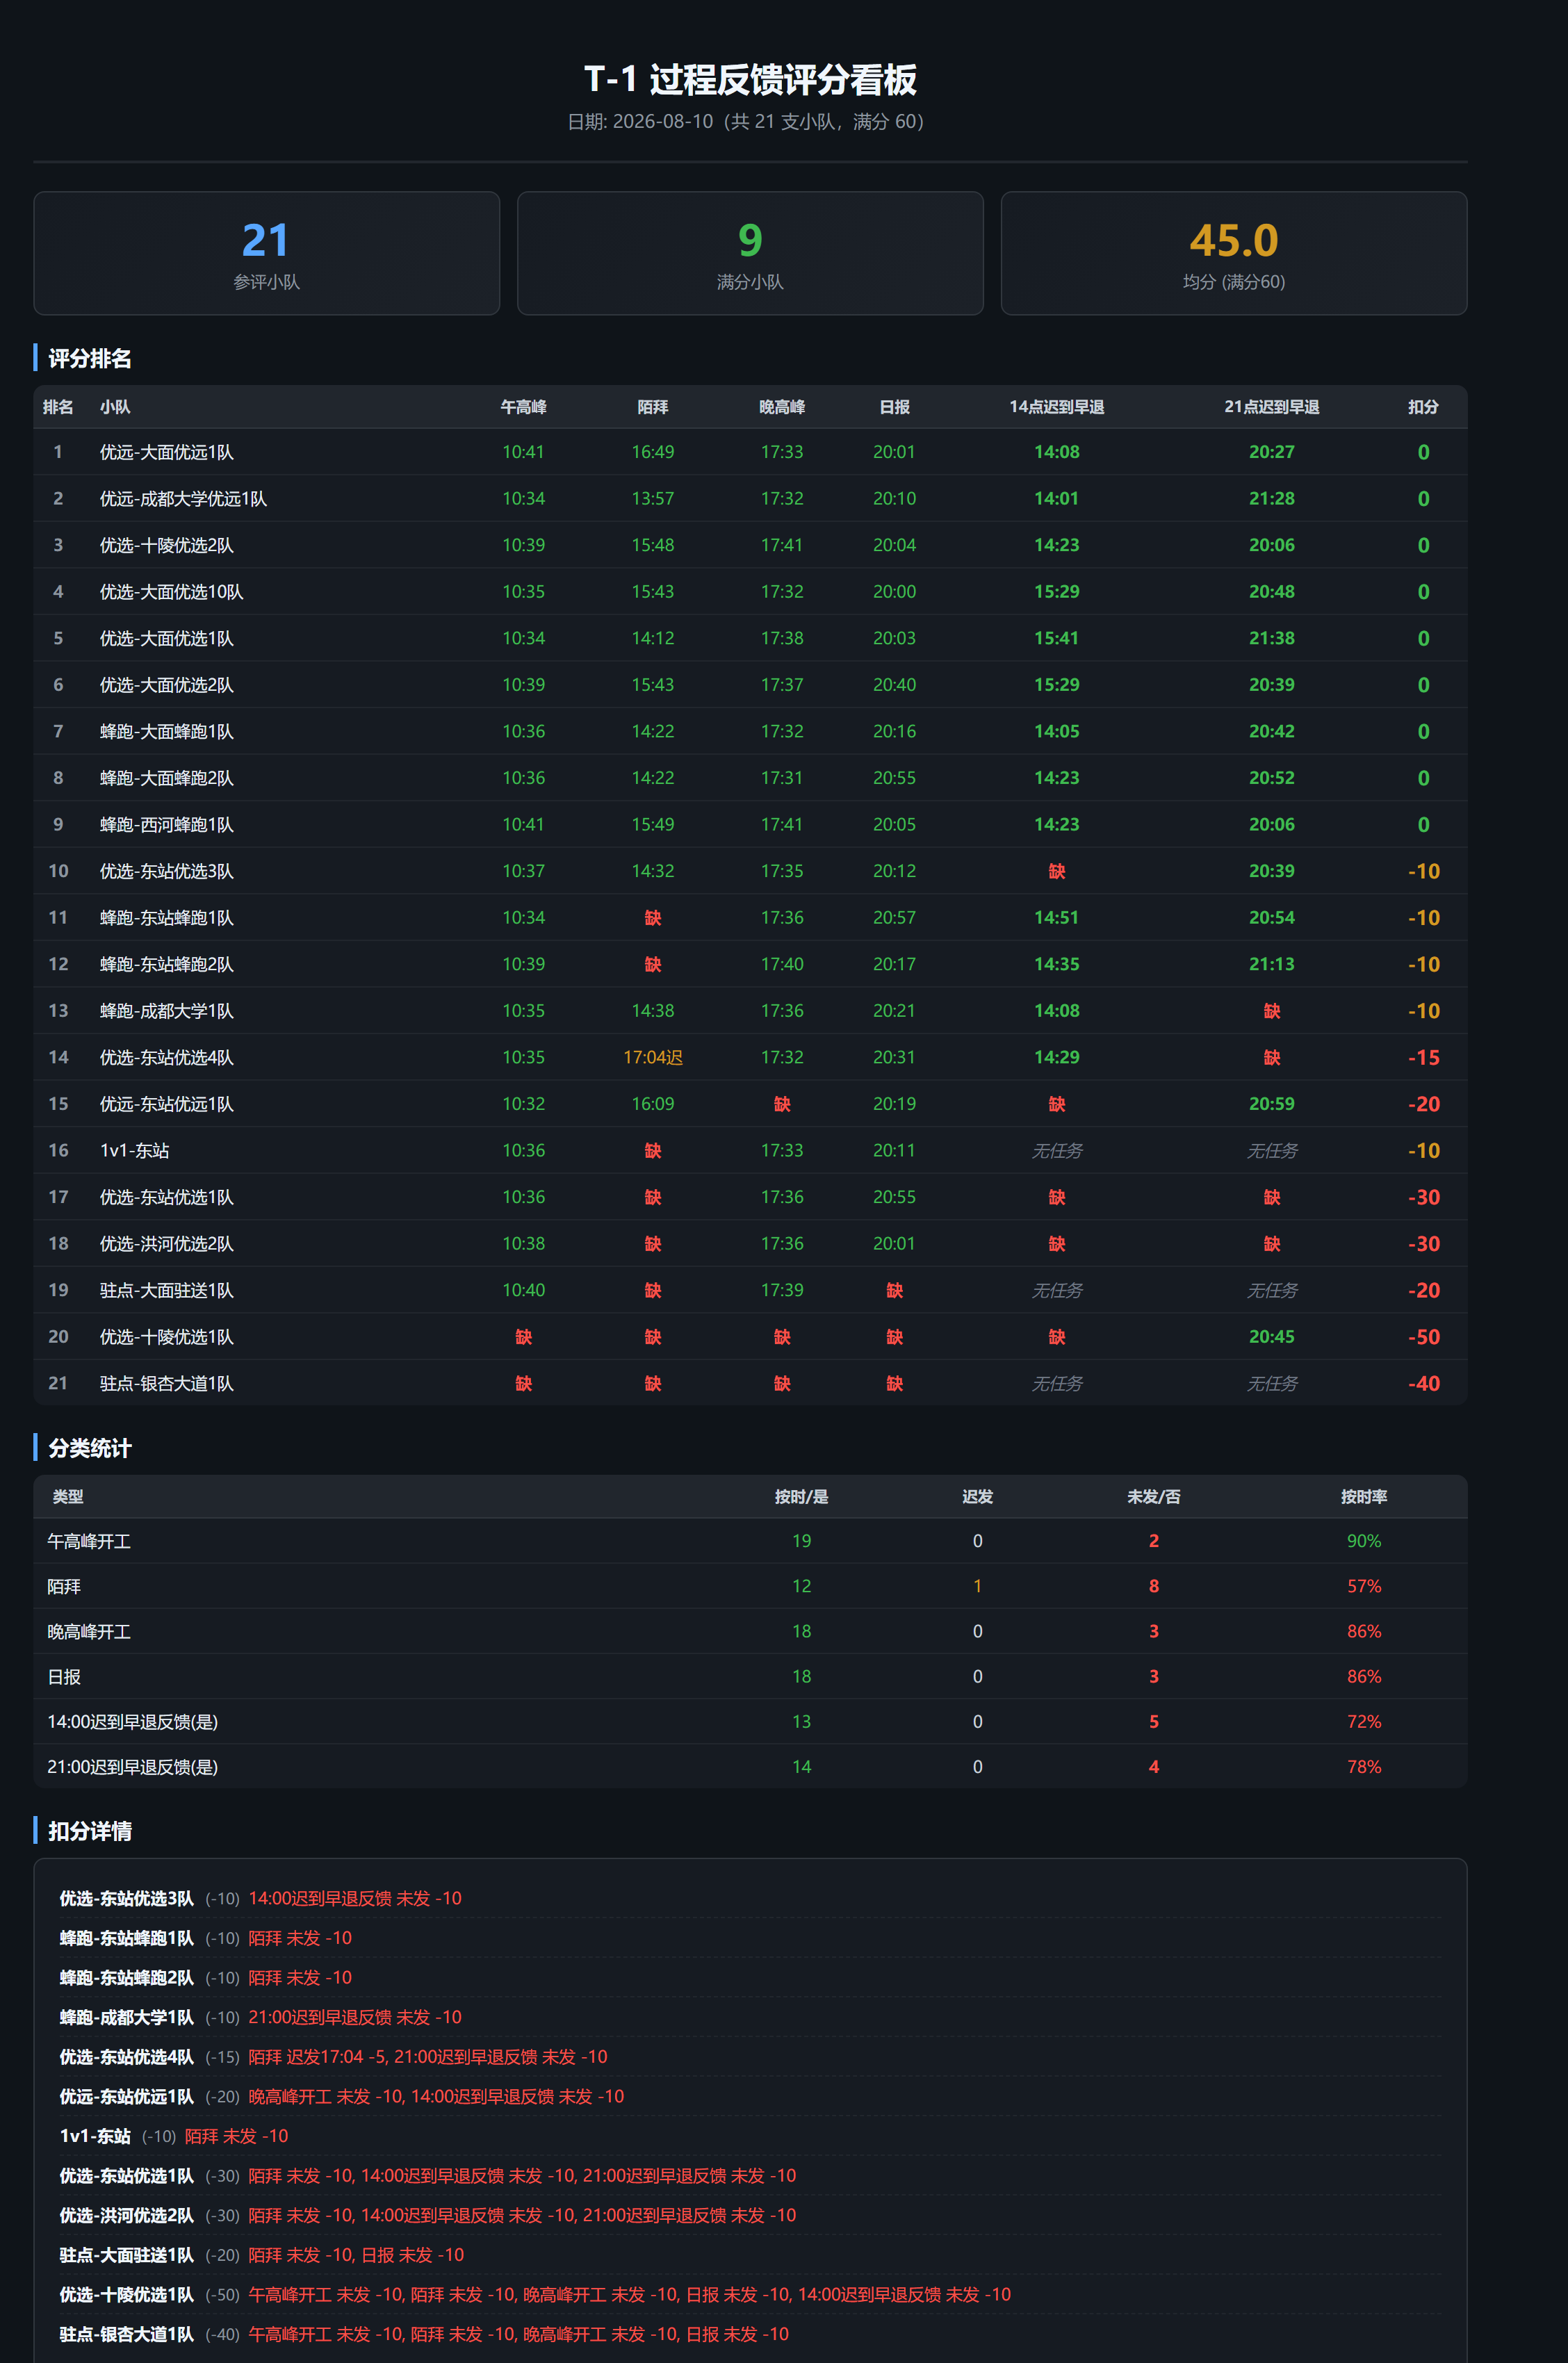The image size is (1568, 2363).
Task: Click 迟发 column header in 分类统计
Action: coord(978,1497)
